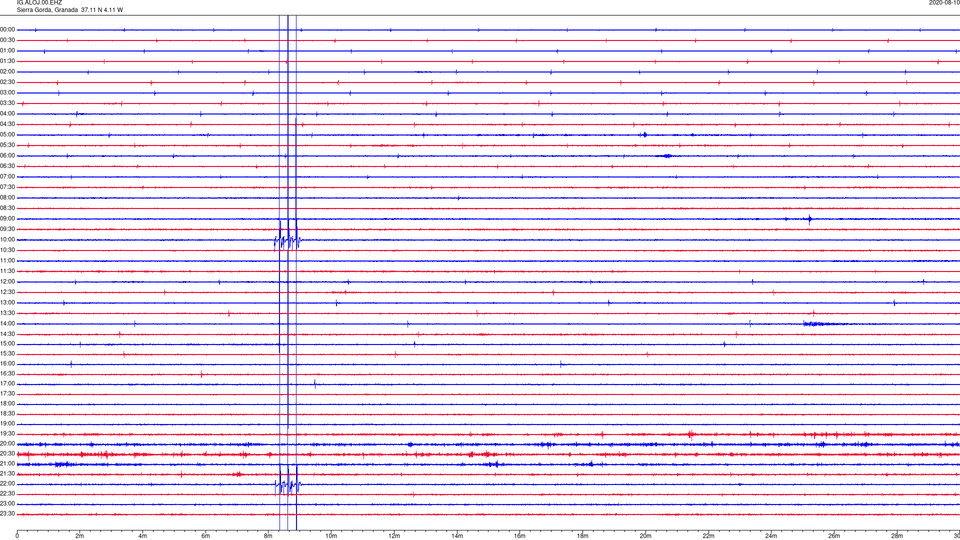Select the 04:30 time row label

point(8,124)
